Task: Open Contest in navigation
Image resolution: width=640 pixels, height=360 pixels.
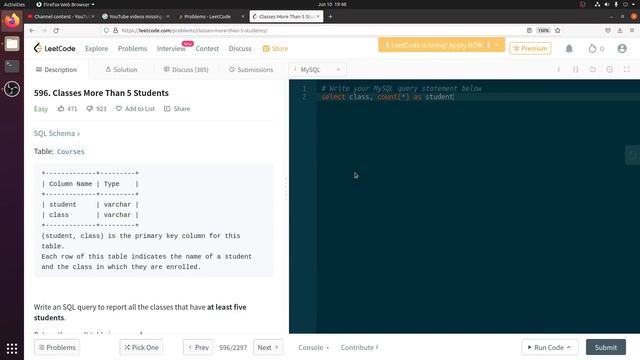Action: 207,49
